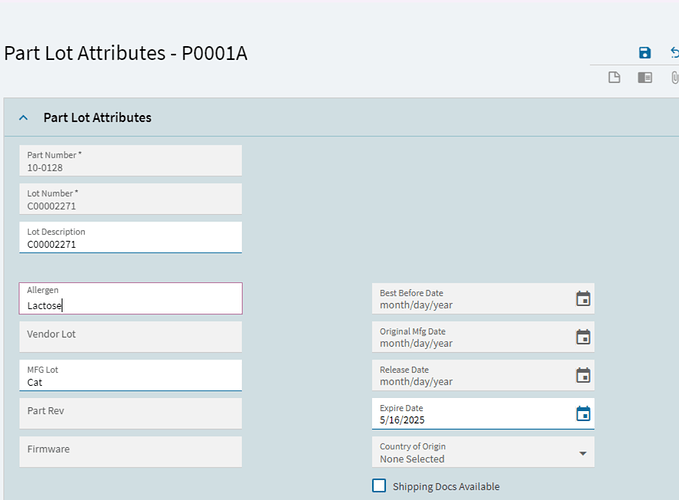
Task: Open the Release Date calendar picker
Action: point(583,375)
